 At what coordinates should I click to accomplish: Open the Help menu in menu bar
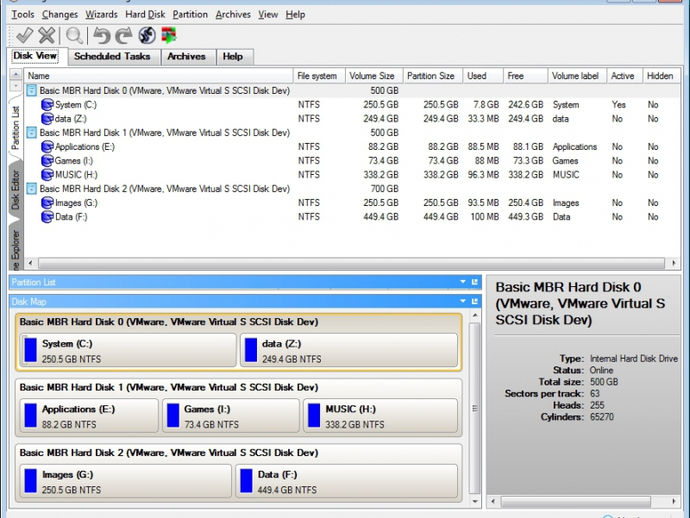point(295,15)
